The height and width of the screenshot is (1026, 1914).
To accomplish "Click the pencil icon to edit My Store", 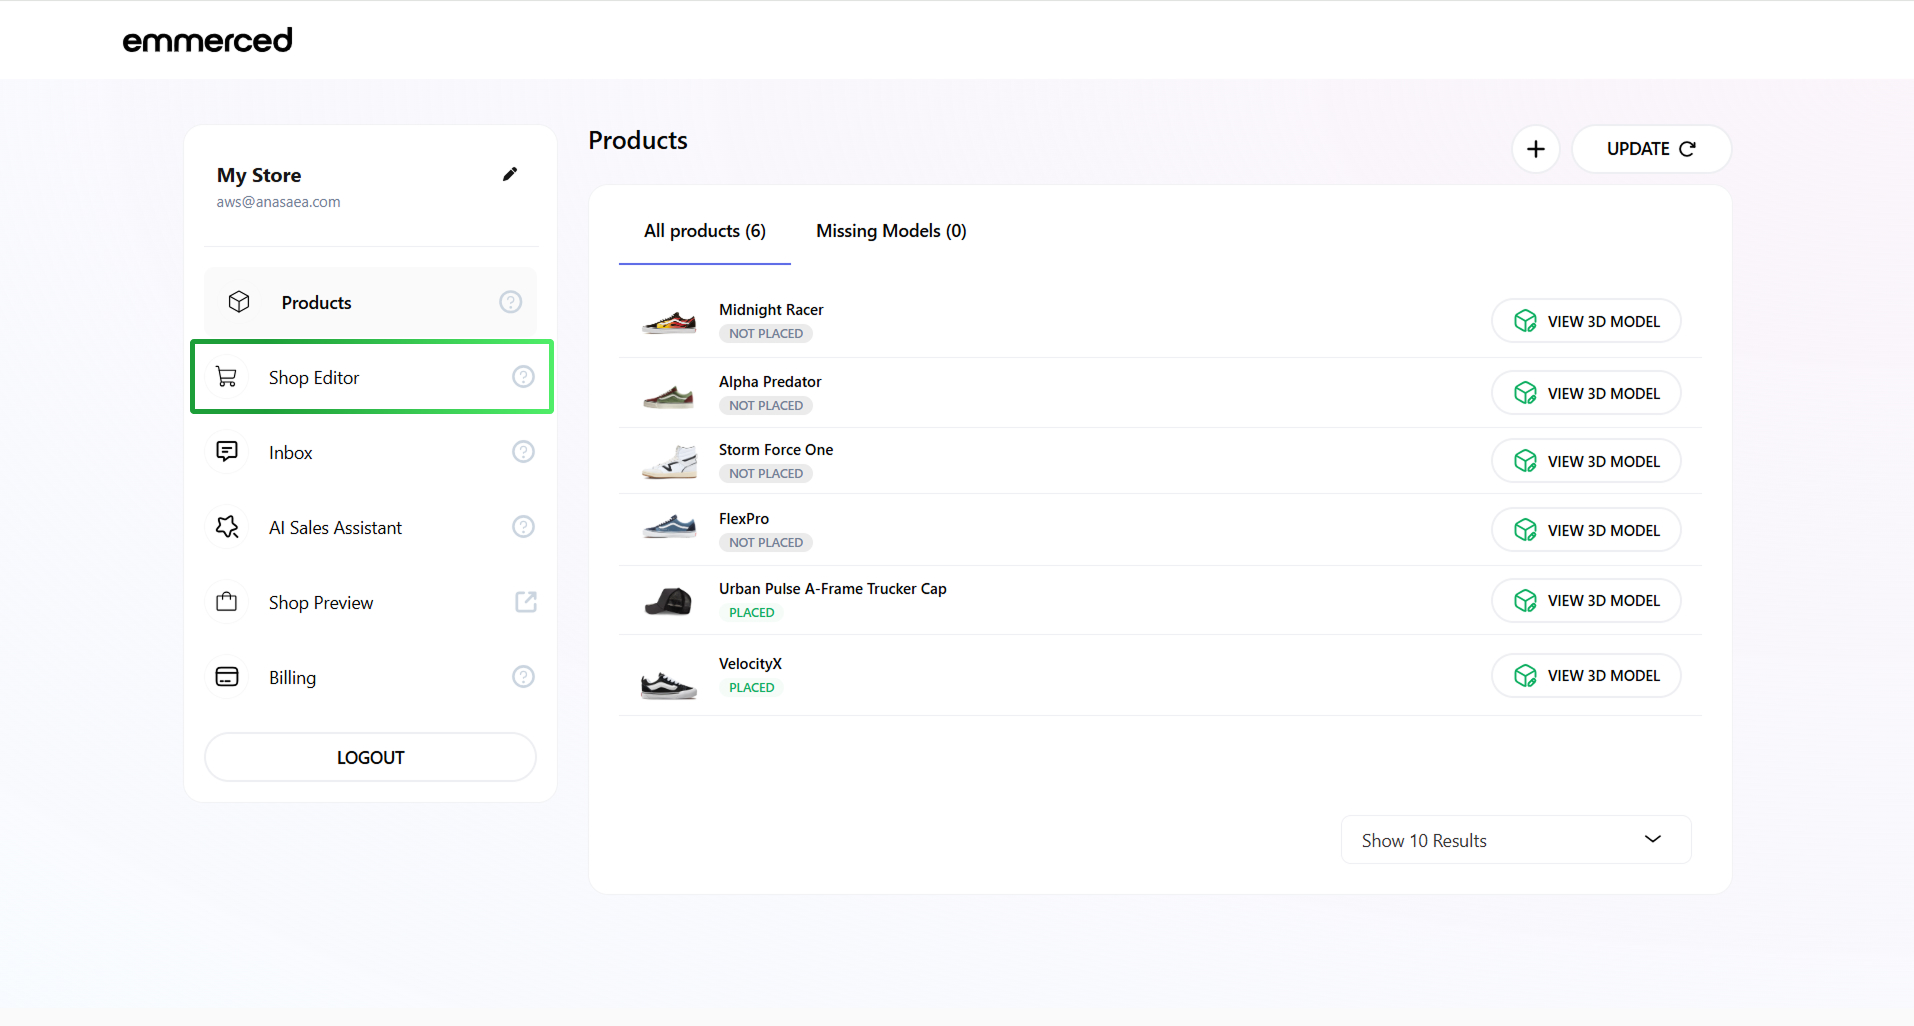I will (x=510, y=175).
